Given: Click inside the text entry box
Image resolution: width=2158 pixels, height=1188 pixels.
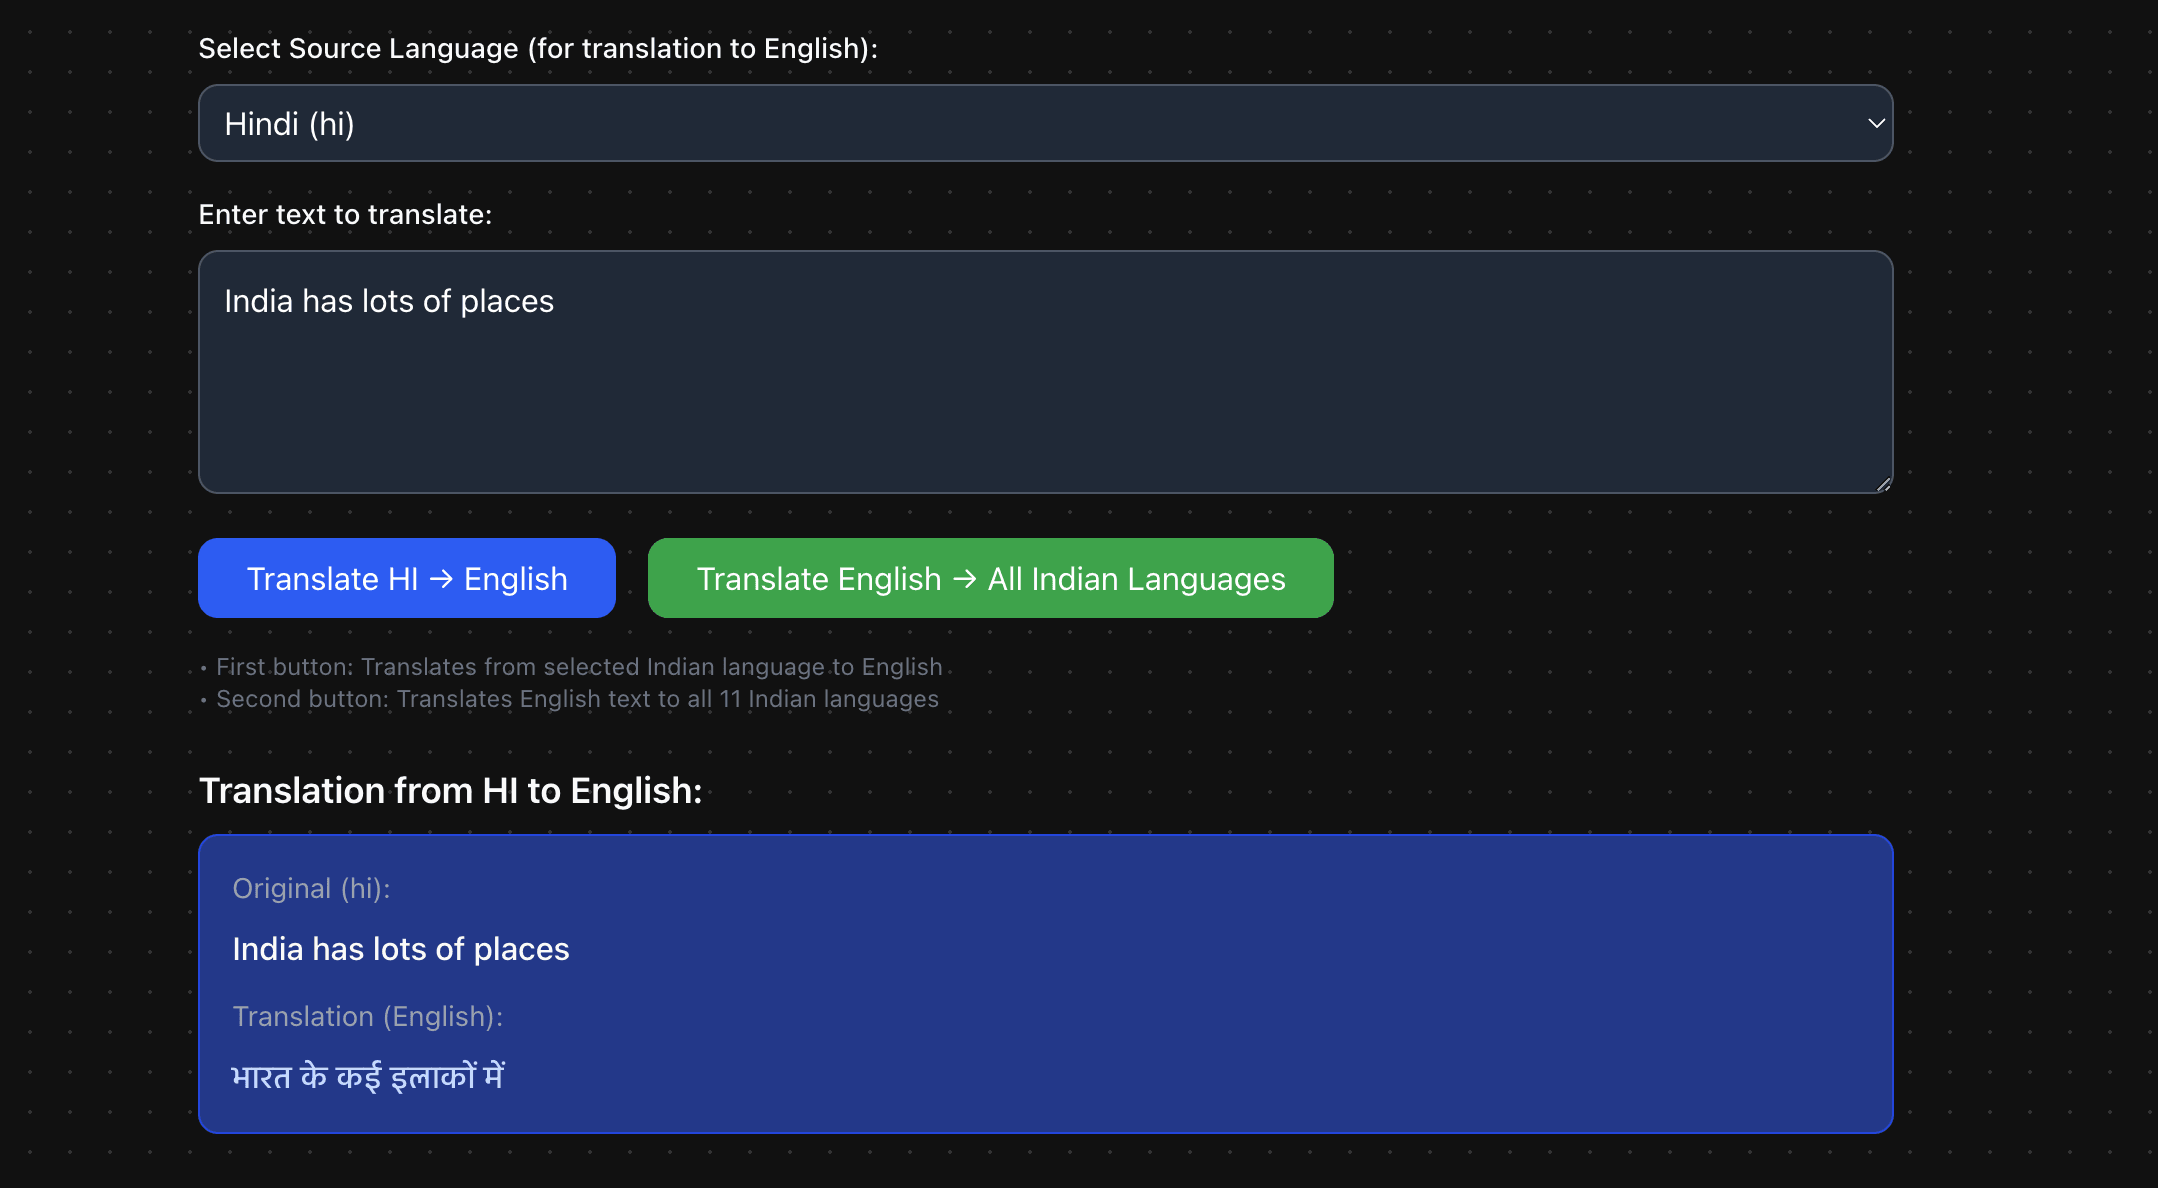Looking at the screenshot, I should (x=1044, y=372).
